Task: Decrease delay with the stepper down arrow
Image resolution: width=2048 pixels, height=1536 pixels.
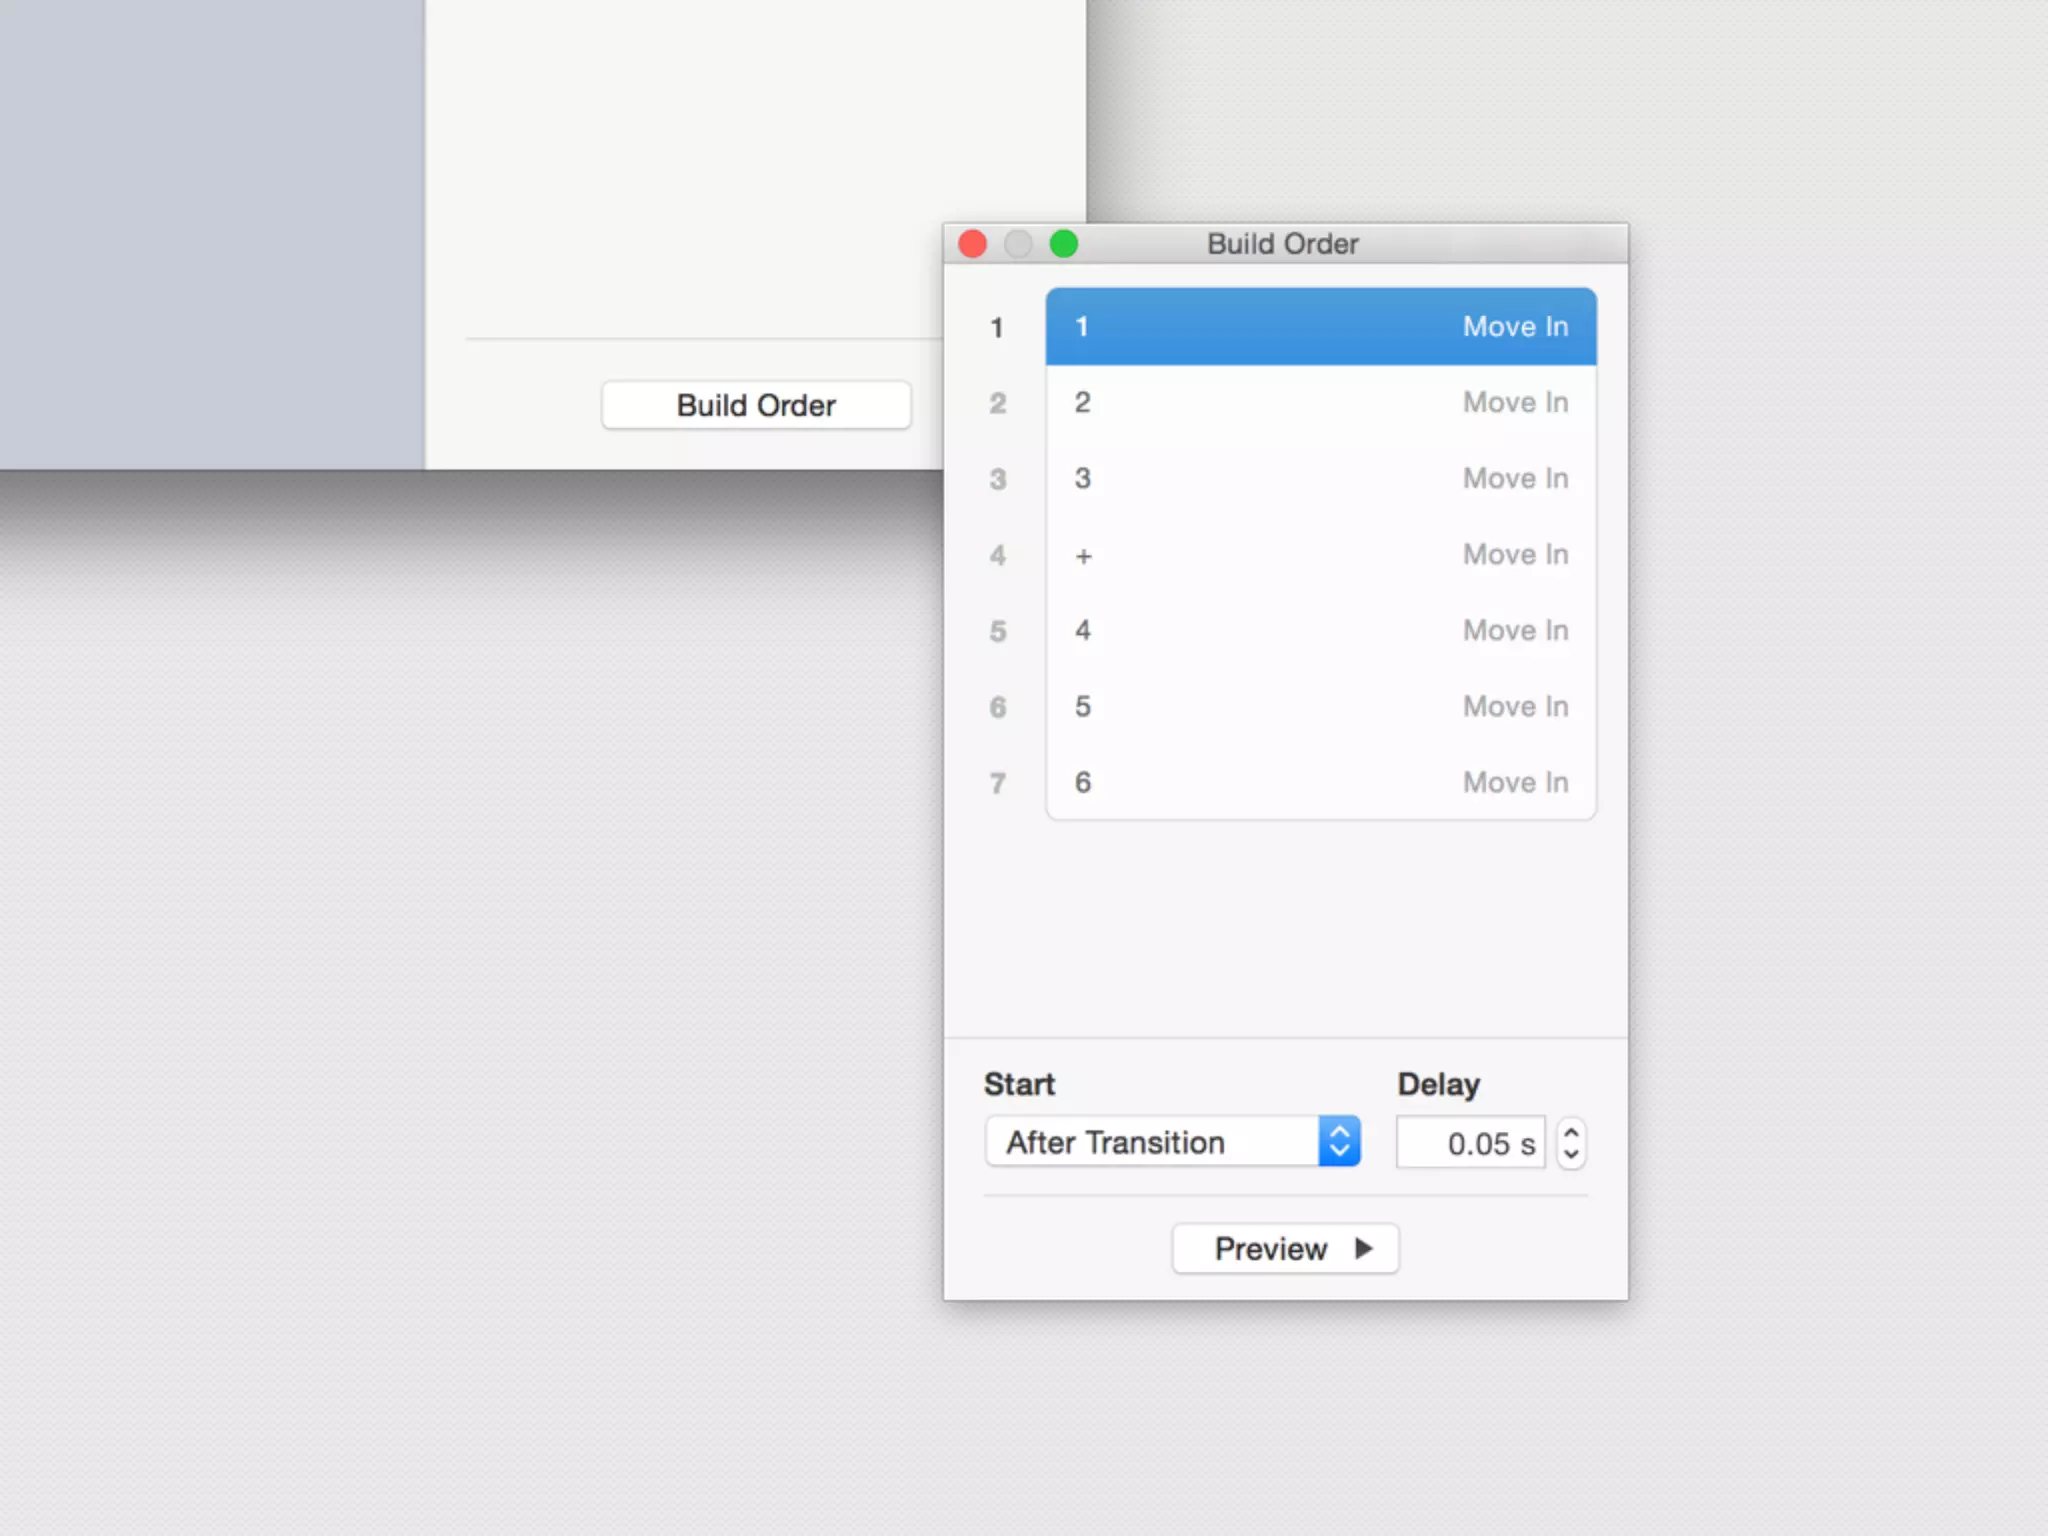Action: [1571, 1154]
